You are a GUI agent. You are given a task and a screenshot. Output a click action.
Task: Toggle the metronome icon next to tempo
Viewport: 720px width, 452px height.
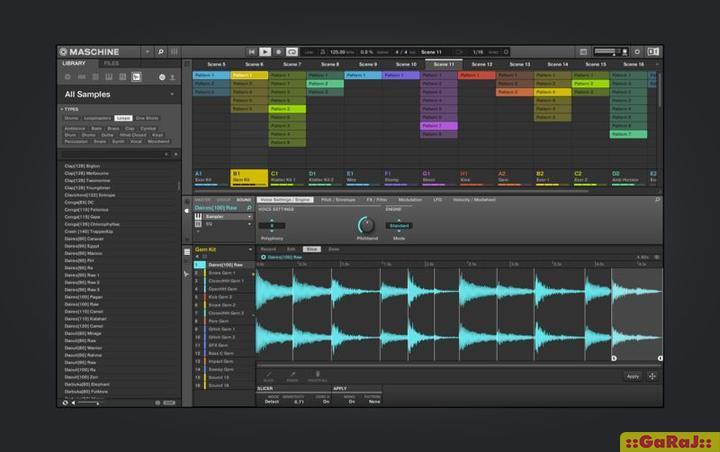(322, 52)
